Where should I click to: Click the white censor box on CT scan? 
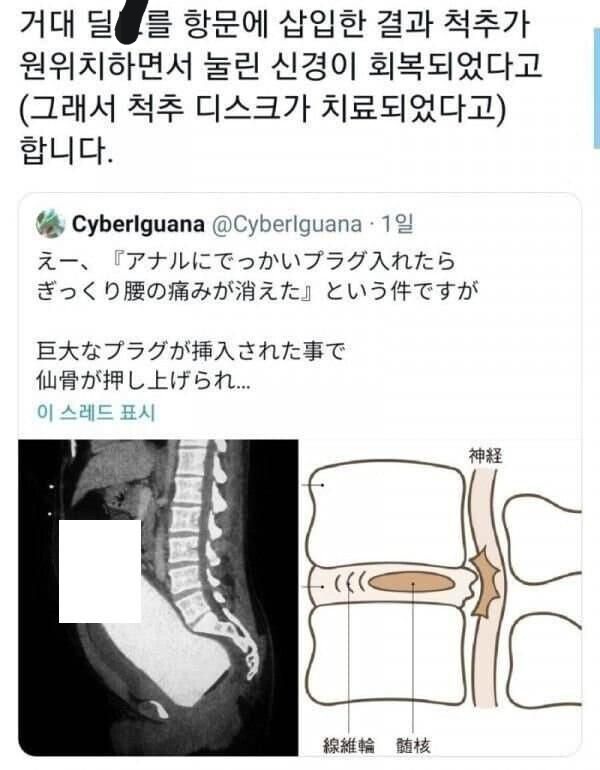tap(100, 571)
